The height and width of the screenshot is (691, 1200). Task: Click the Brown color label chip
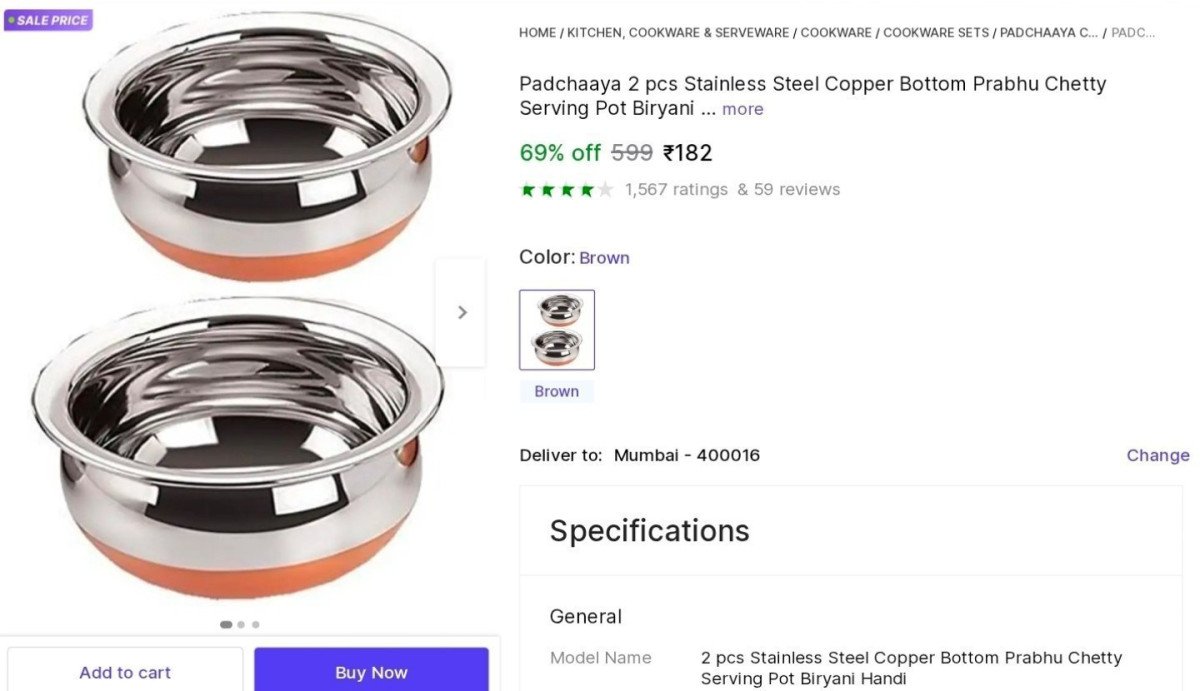pyautogui.click(x=557, y=392)
